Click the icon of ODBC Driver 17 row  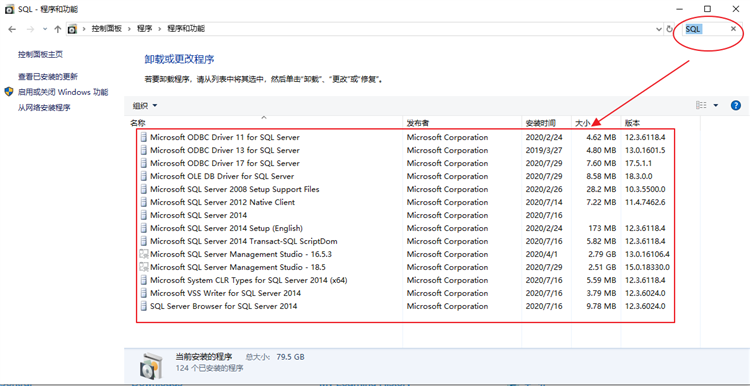[x=144, y=163]
